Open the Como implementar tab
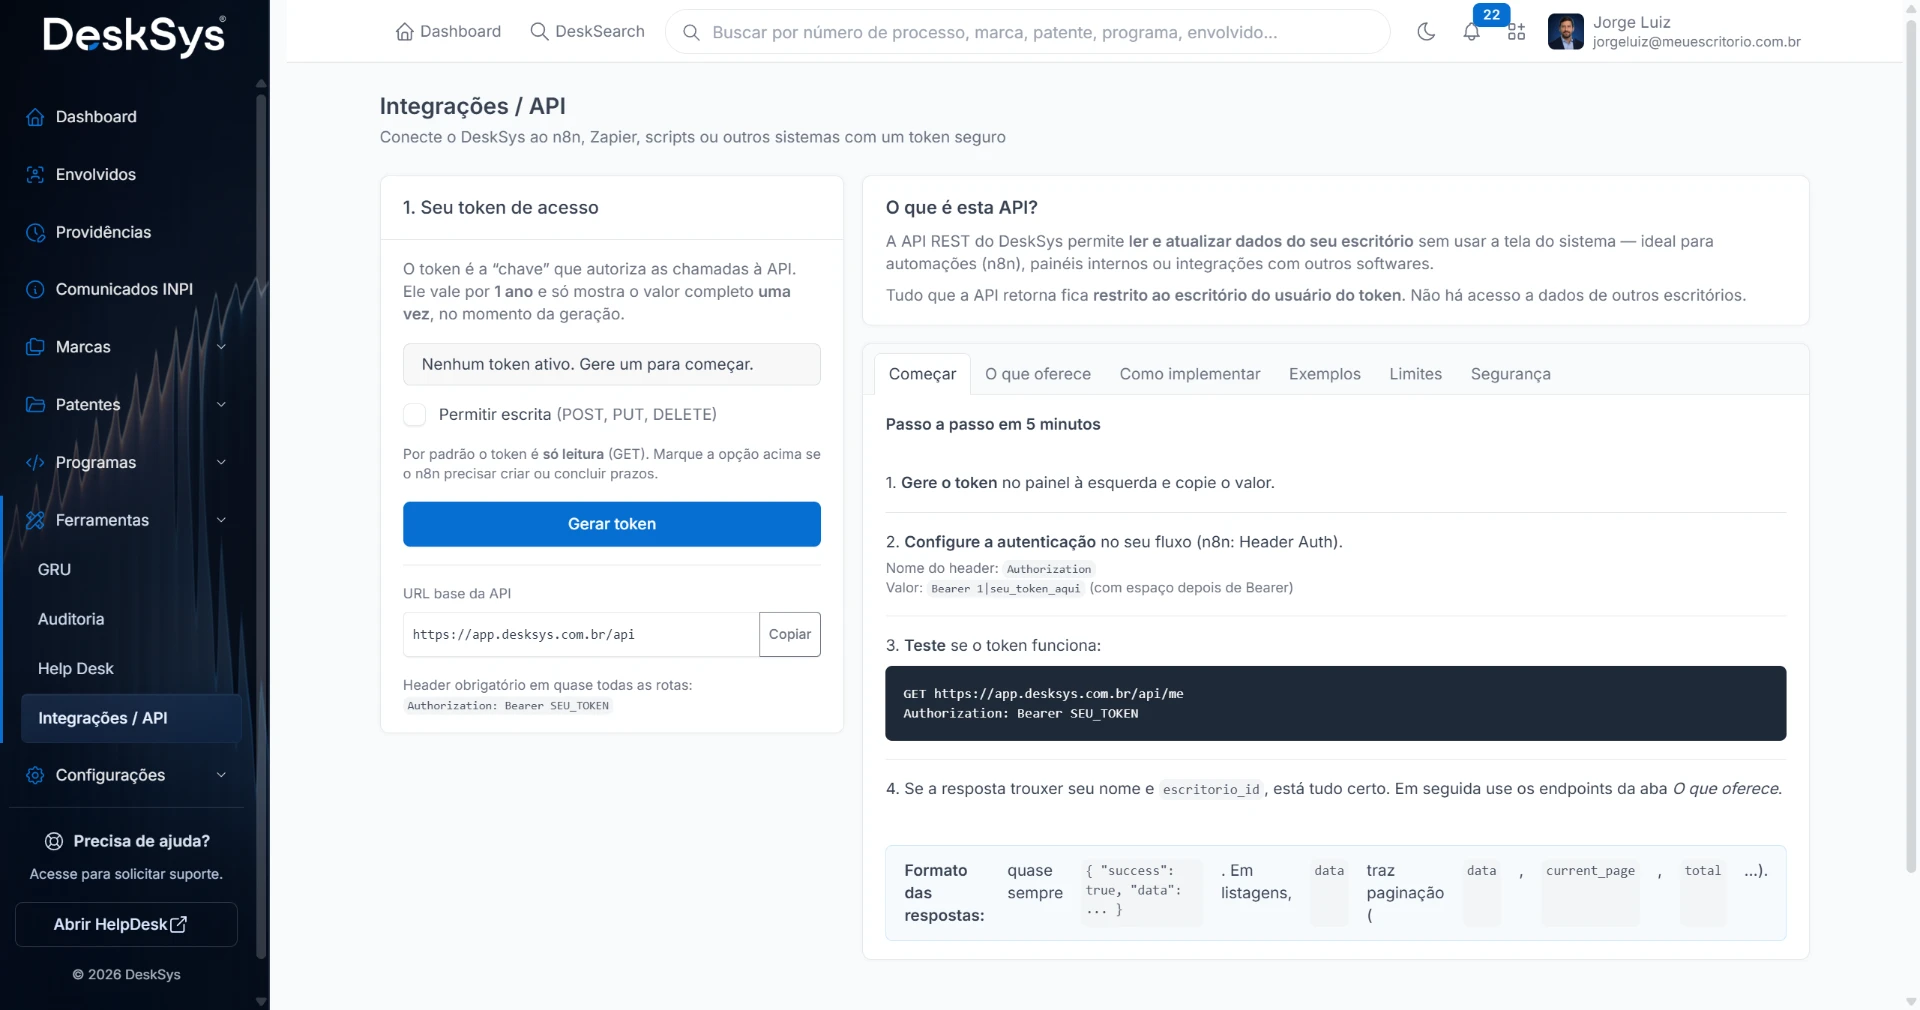 (1190, 374)
